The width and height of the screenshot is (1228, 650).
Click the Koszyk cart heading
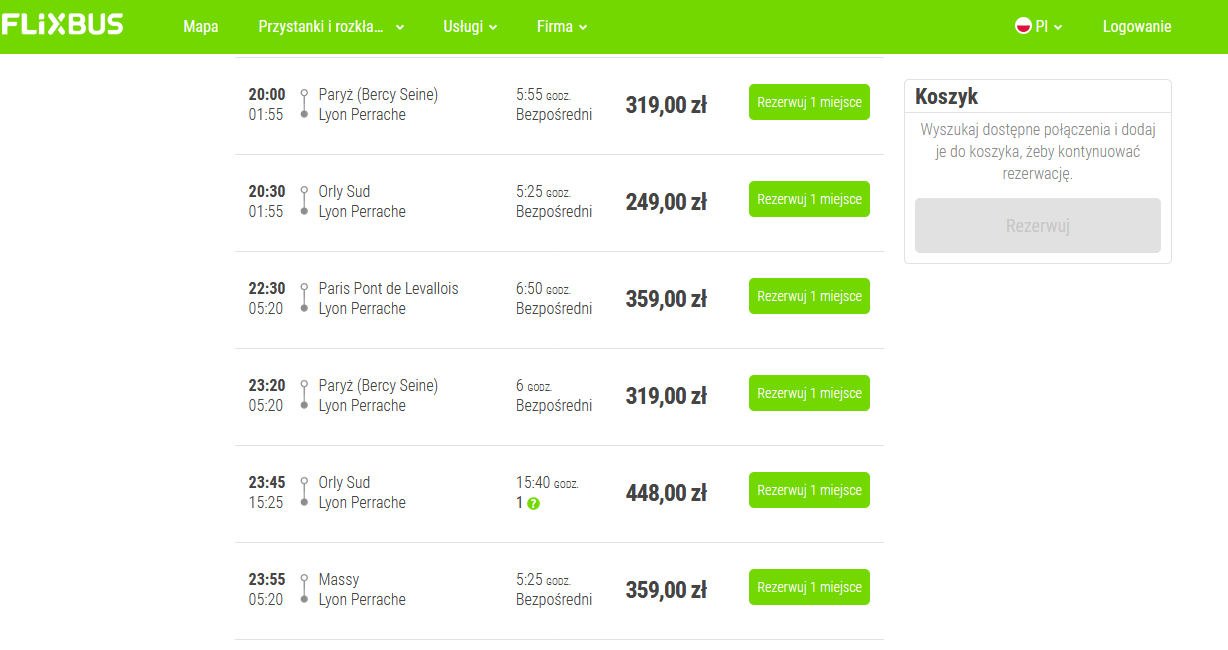tap(946, 97)
